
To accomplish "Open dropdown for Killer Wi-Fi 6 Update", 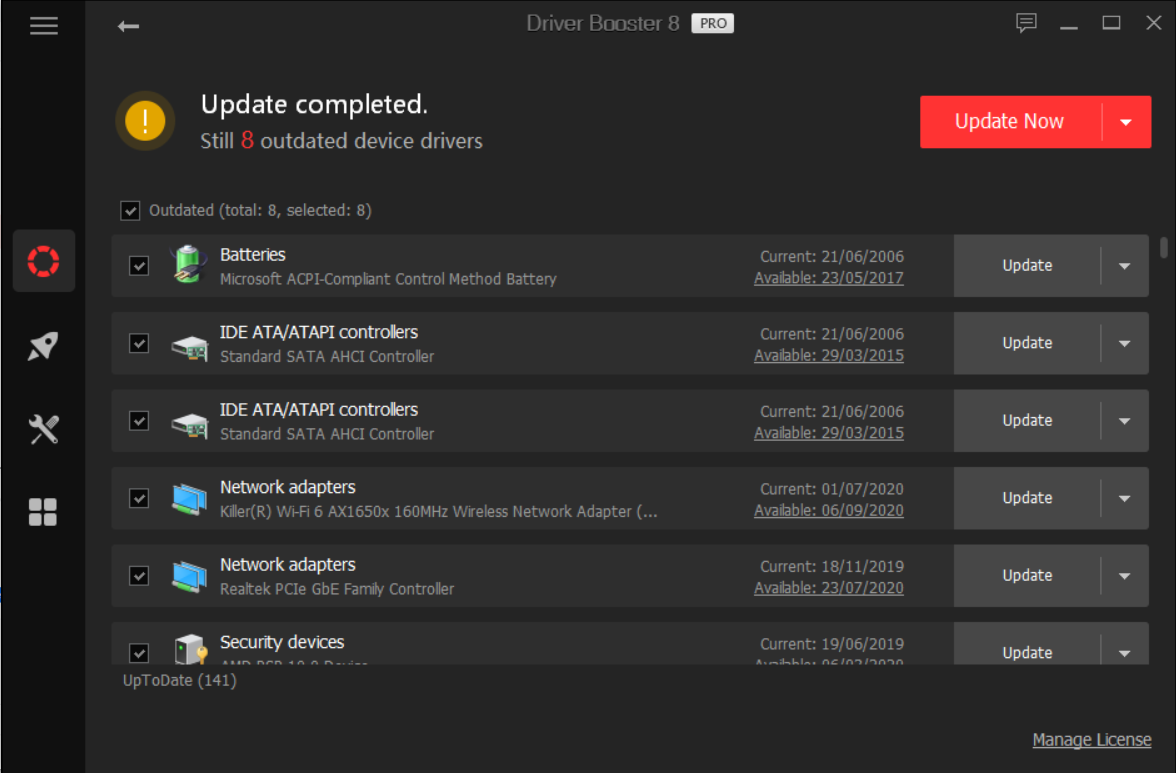I will click(x=1124, y=498).
